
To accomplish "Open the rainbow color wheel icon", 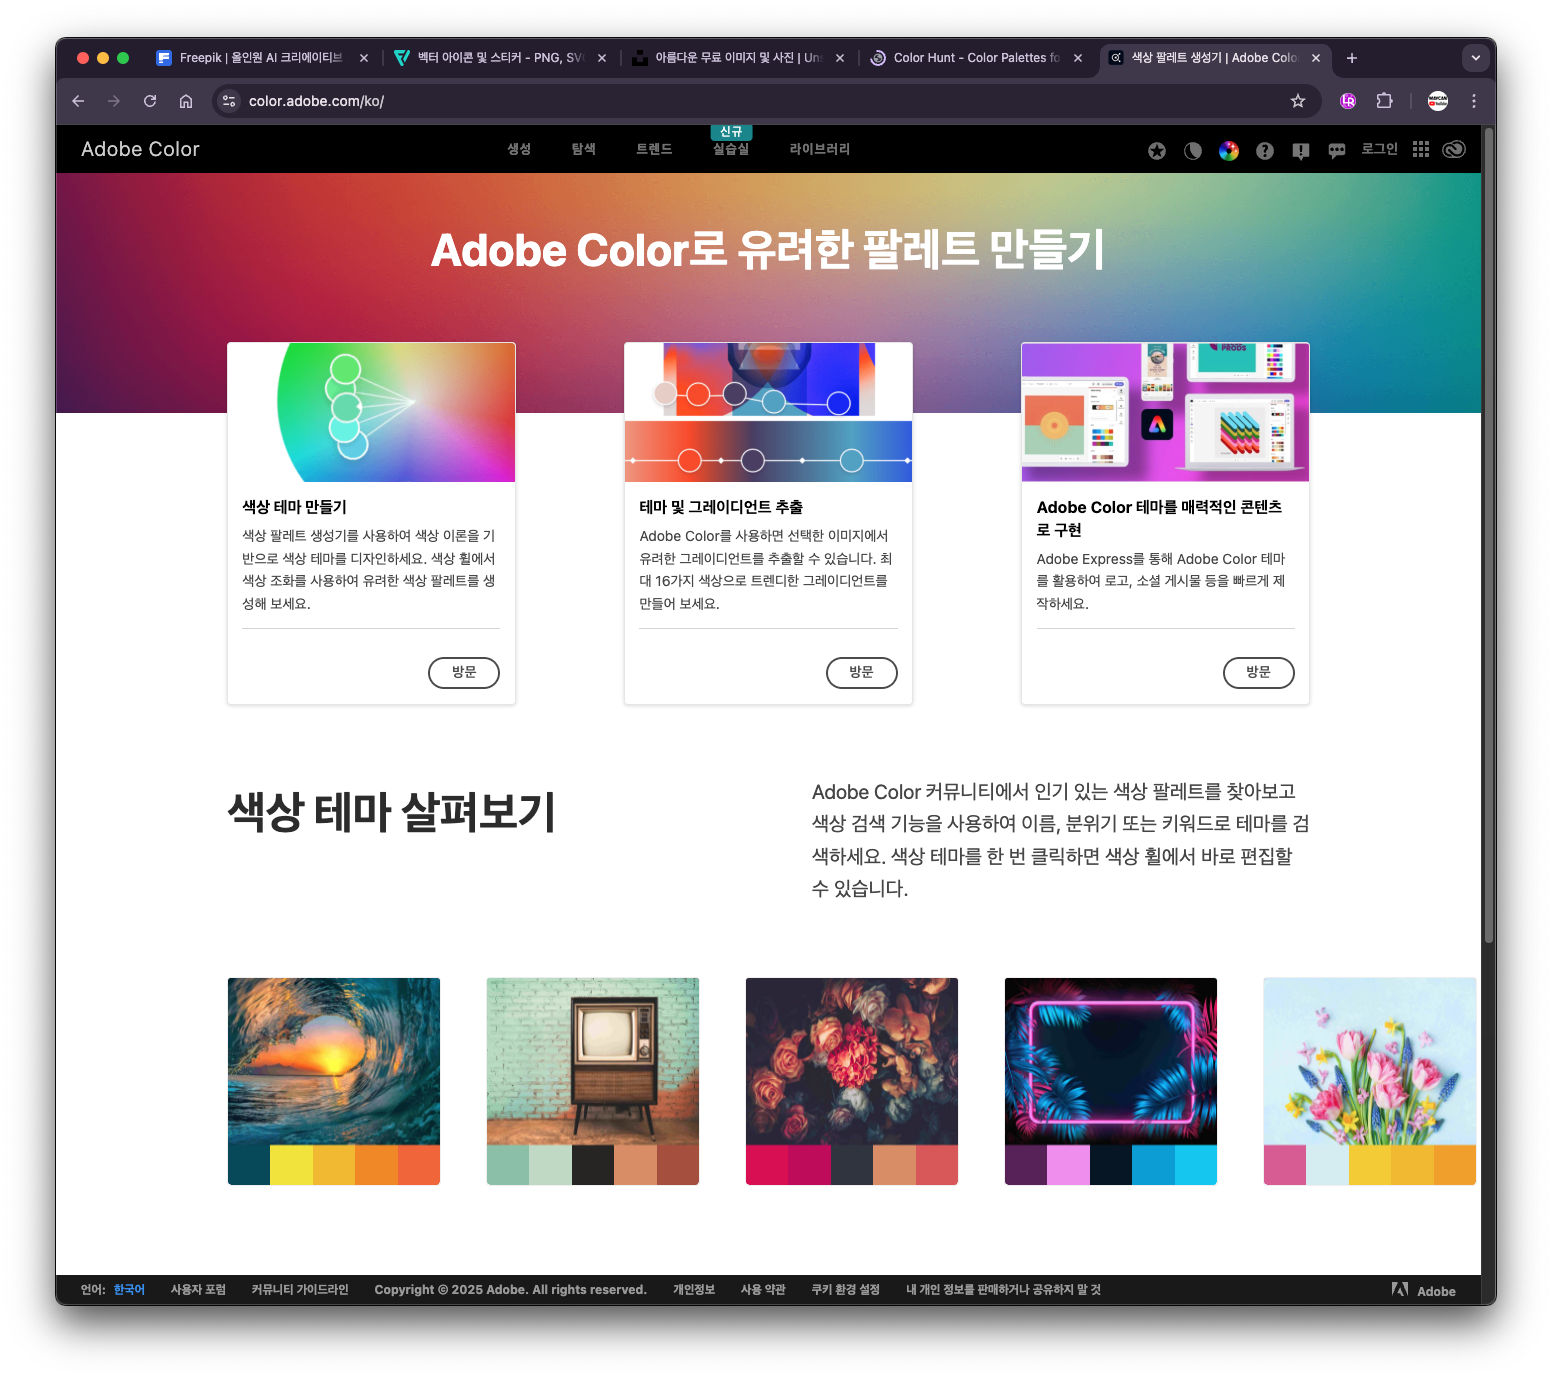I will (x=1229, y=151).
